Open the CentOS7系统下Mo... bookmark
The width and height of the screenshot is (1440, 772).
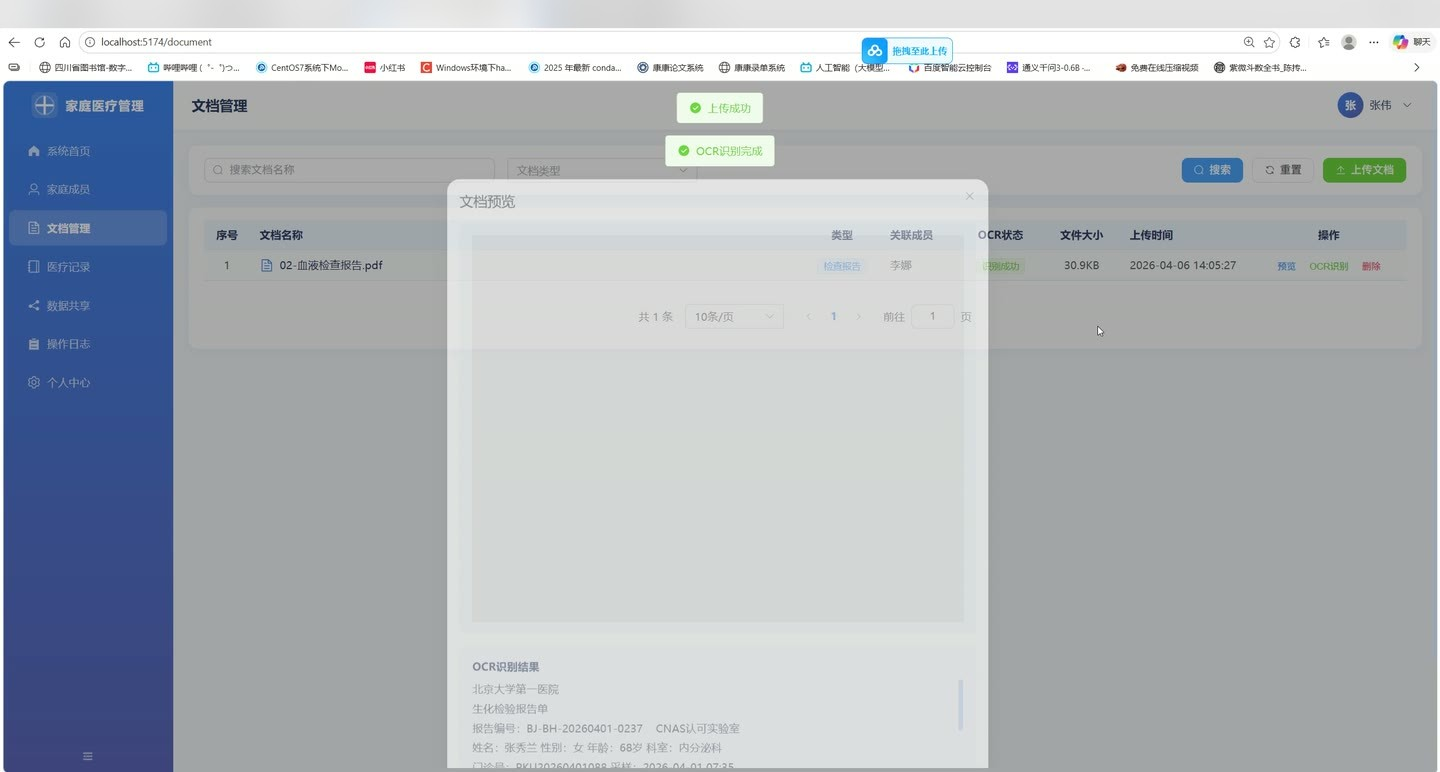pyautogui.click(x=302, y=68)
